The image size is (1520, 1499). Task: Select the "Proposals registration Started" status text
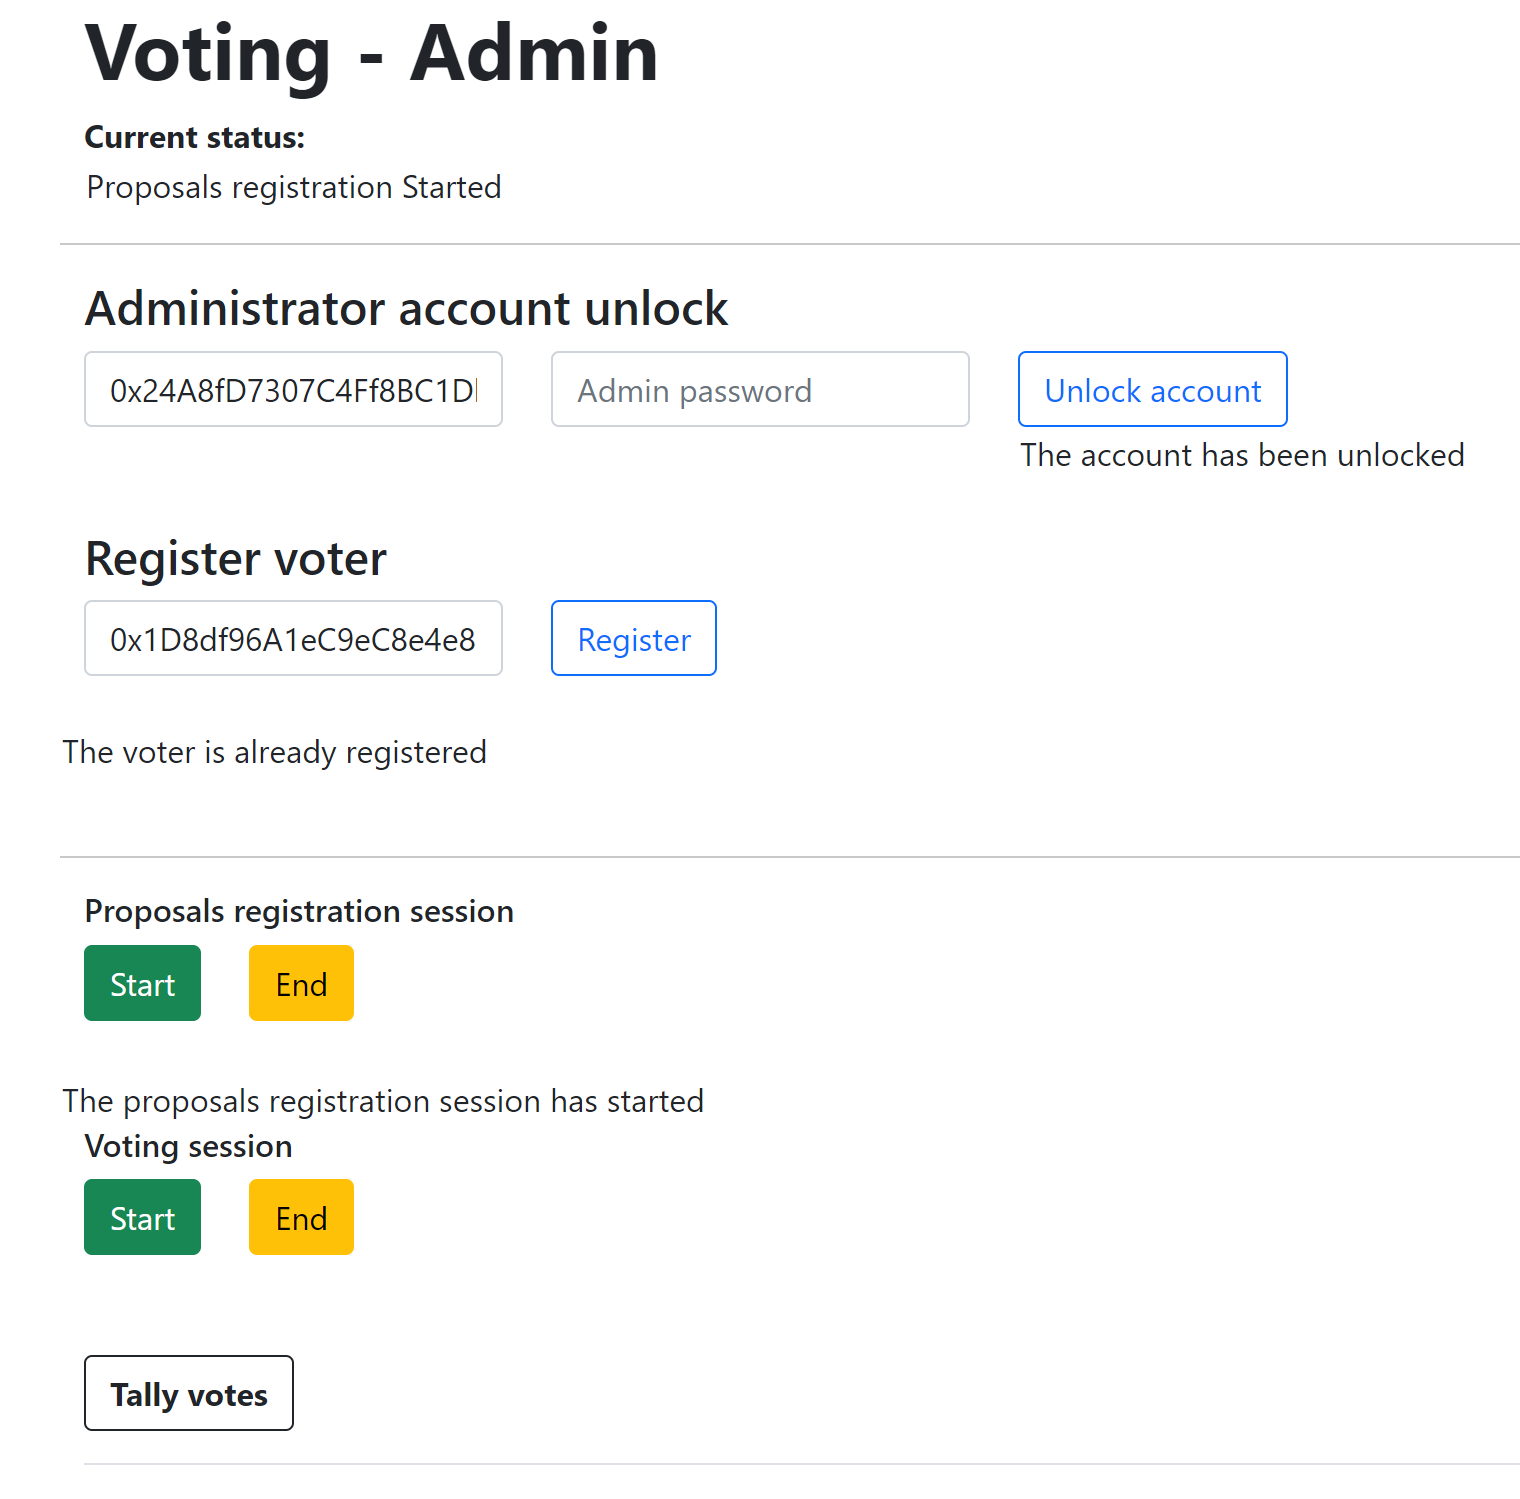pyautogui.click(x=294, y=187)
